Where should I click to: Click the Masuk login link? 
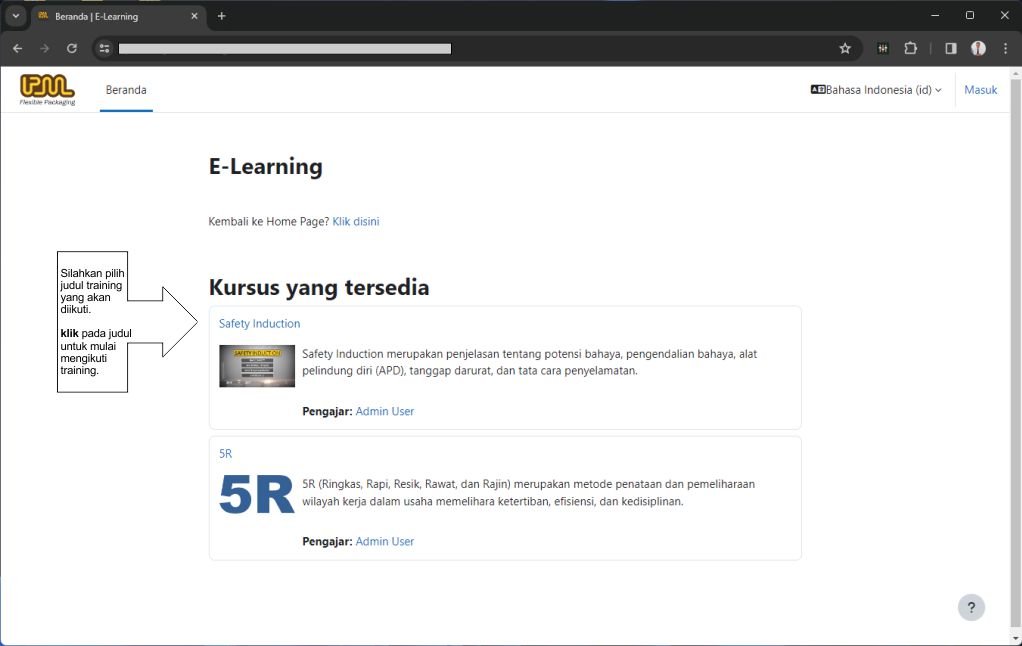tap(980, 90)
